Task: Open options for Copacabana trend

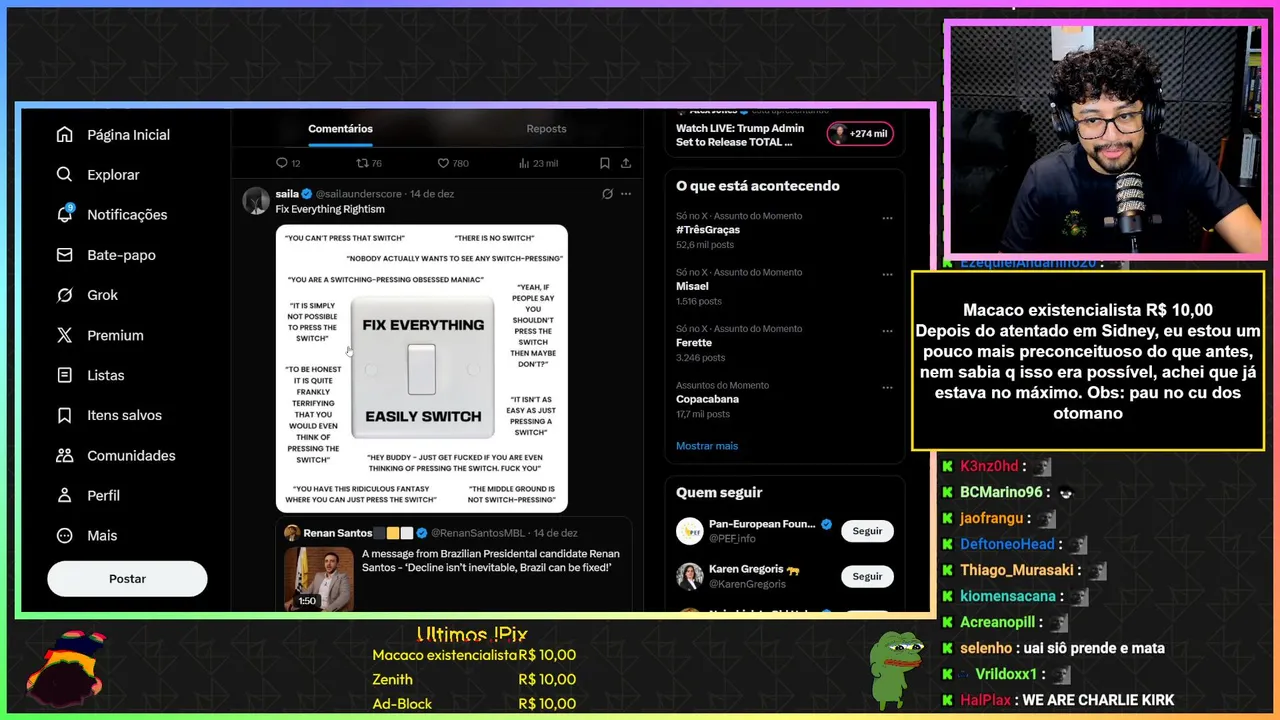Action: pyautogui.click(x=887, y=387)
